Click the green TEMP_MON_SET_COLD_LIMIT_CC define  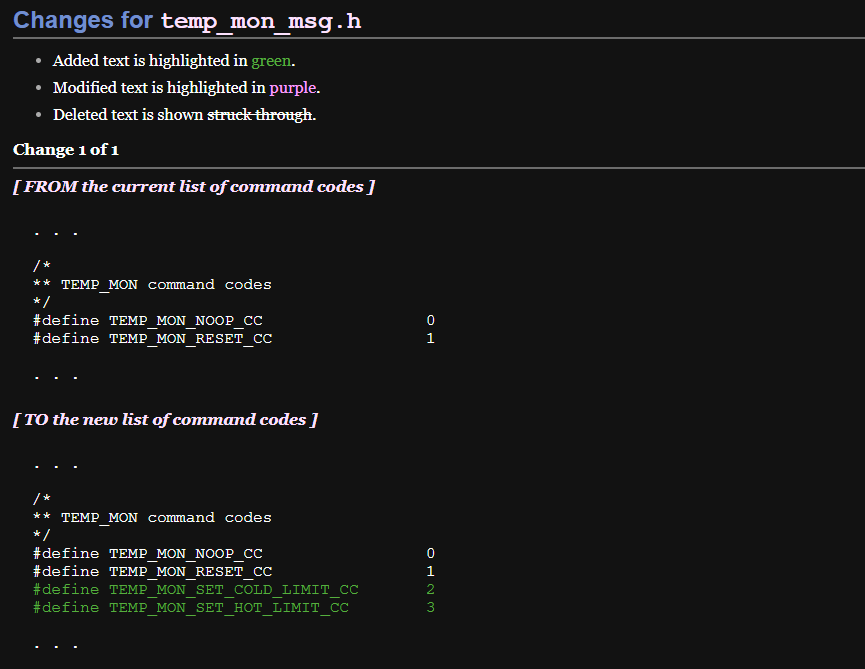click(233, 590)
